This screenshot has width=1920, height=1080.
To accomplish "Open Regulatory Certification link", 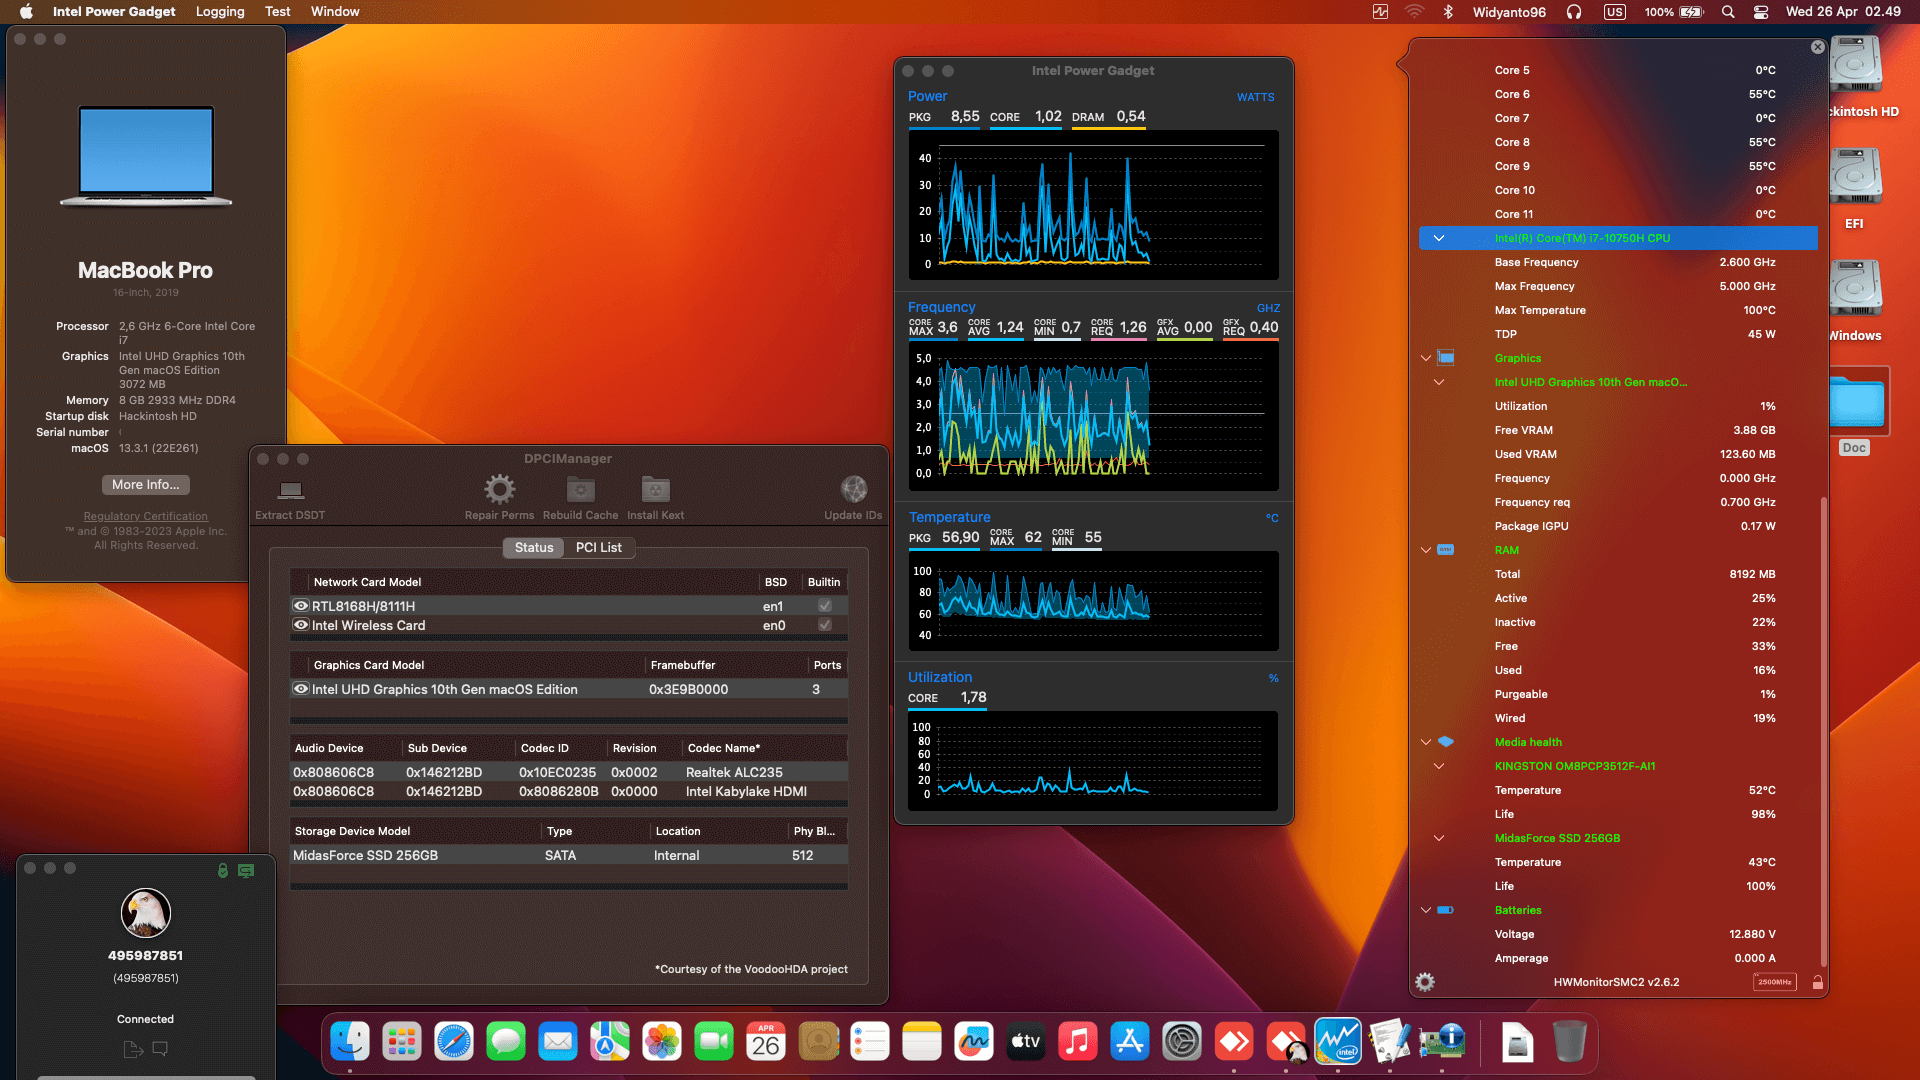I will click(146, 516).
